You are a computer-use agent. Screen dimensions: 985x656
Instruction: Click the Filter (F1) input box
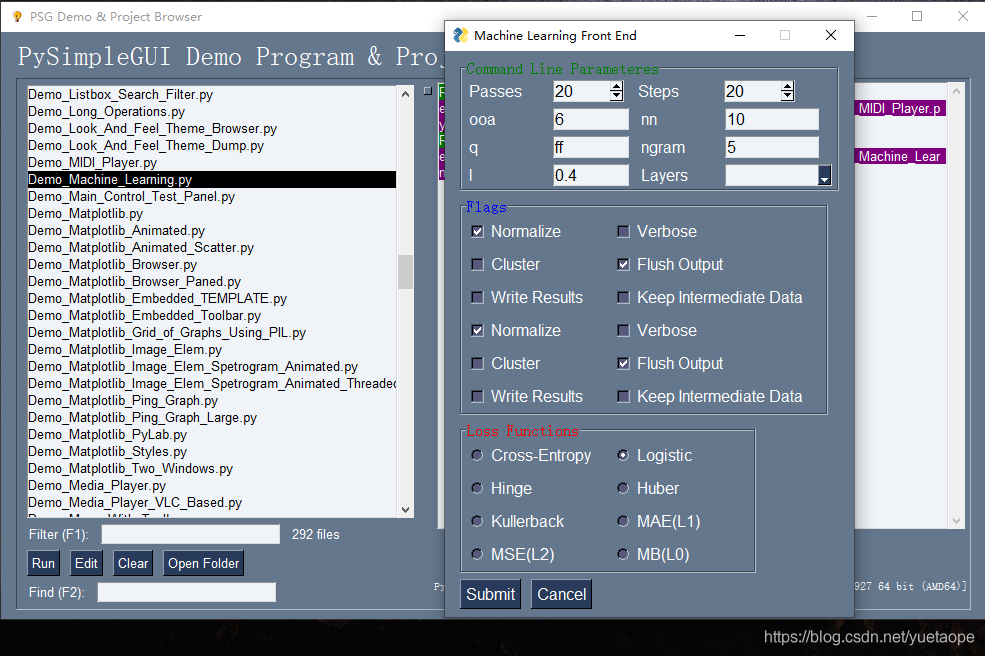point(190,534)
